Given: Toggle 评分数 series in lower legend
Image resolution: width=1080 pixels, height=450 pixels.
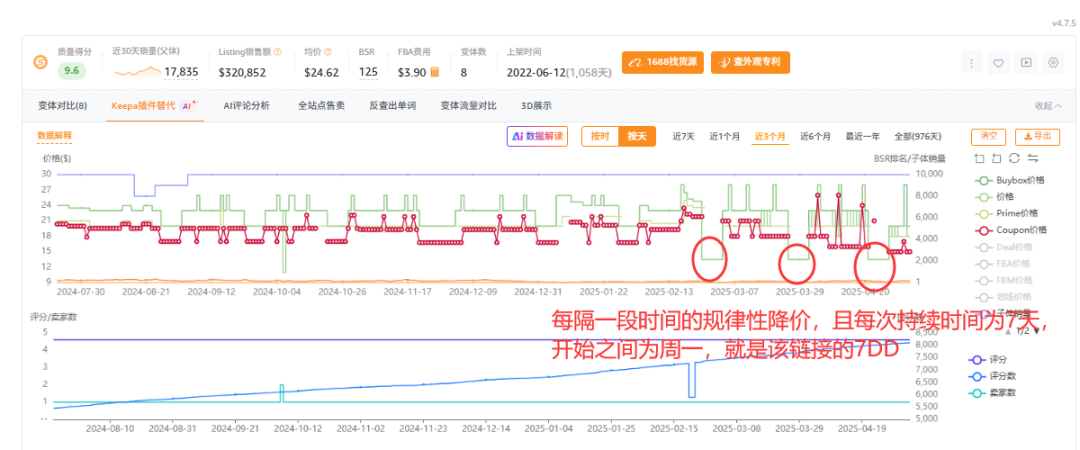Looking at the screenshot, I should (x=991, y=376).
